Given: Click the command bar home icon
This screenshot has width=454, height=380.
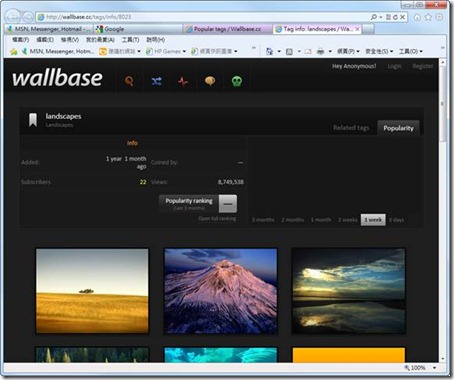Looking at the screenshot, I should (x=269, y=51).
